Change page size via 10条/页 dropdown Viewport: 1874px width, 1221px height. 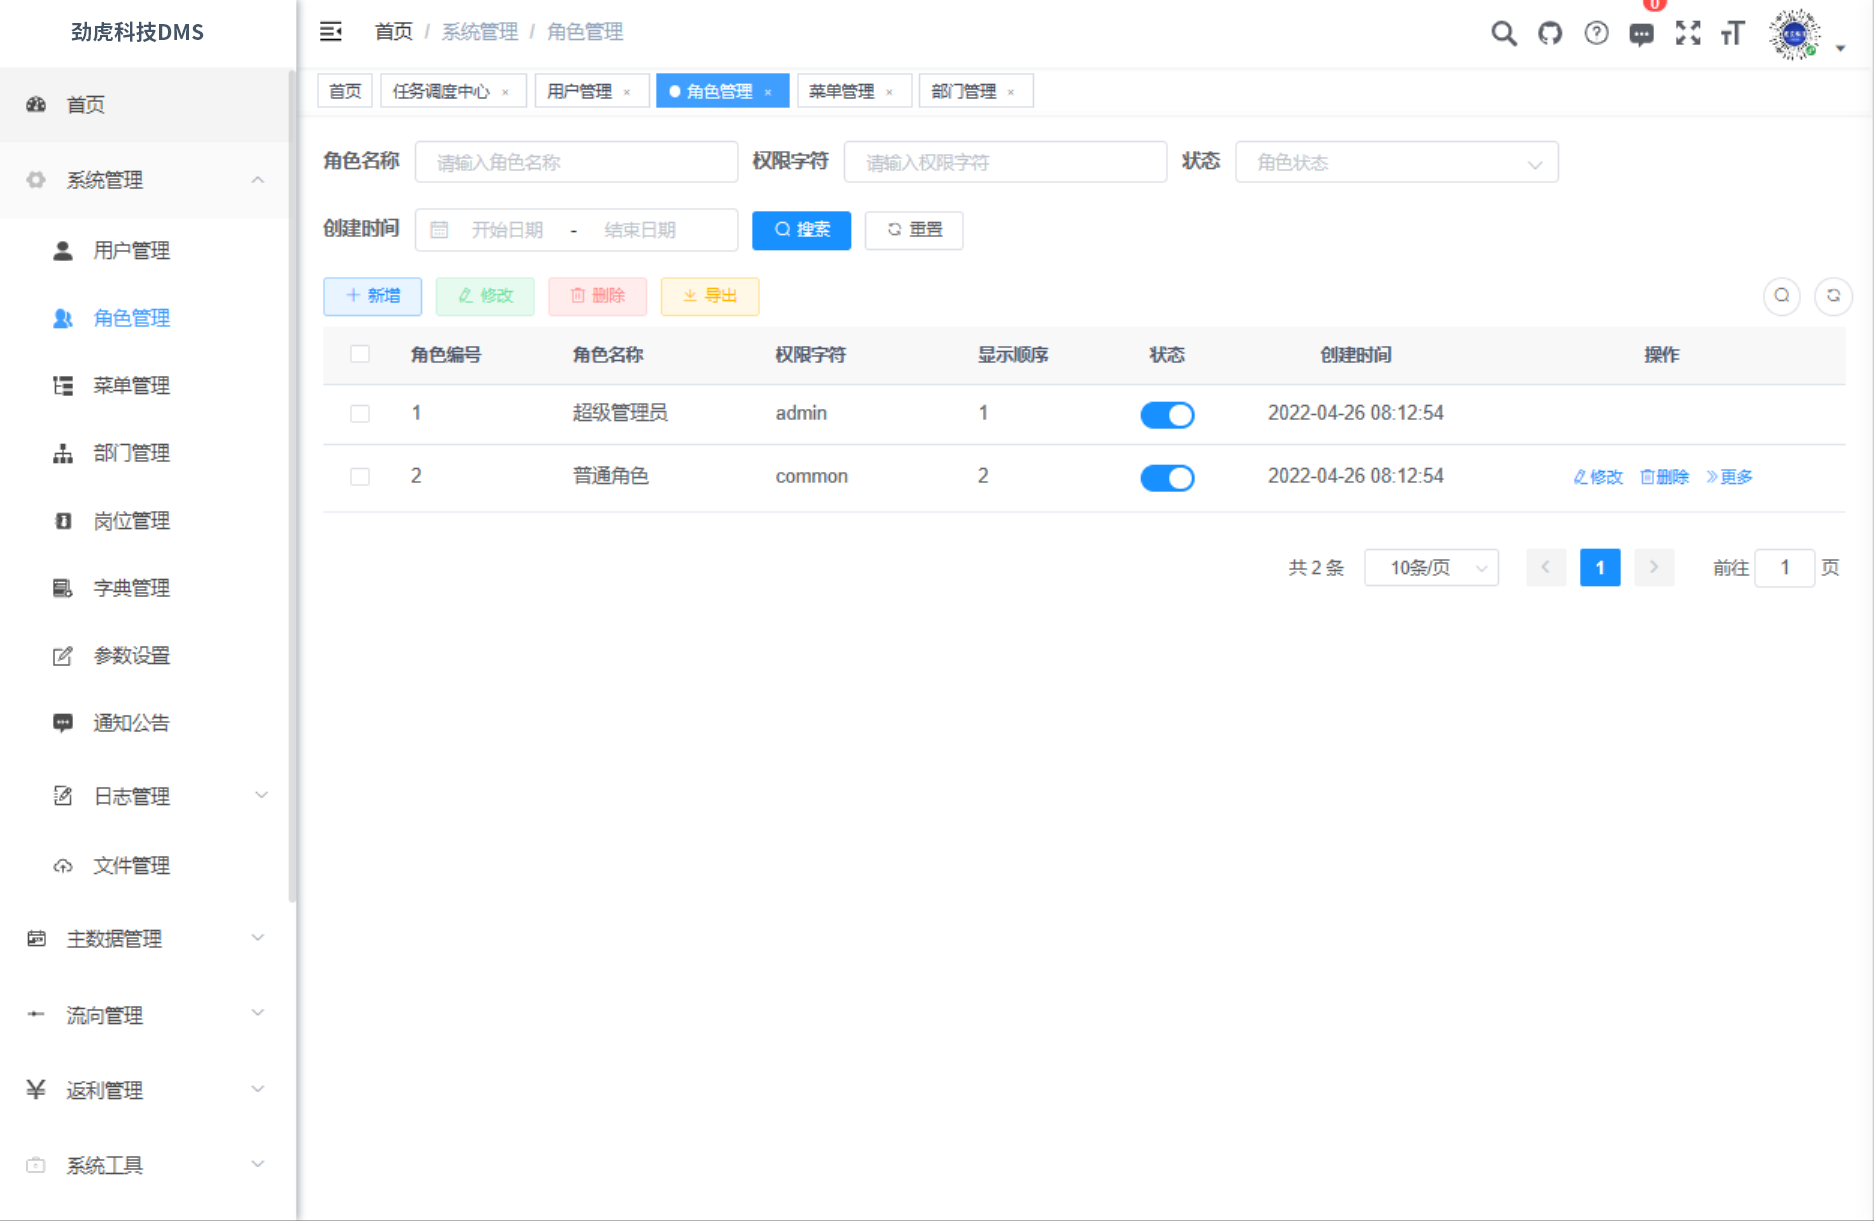pyautogui.click(x=1431, y=567)
